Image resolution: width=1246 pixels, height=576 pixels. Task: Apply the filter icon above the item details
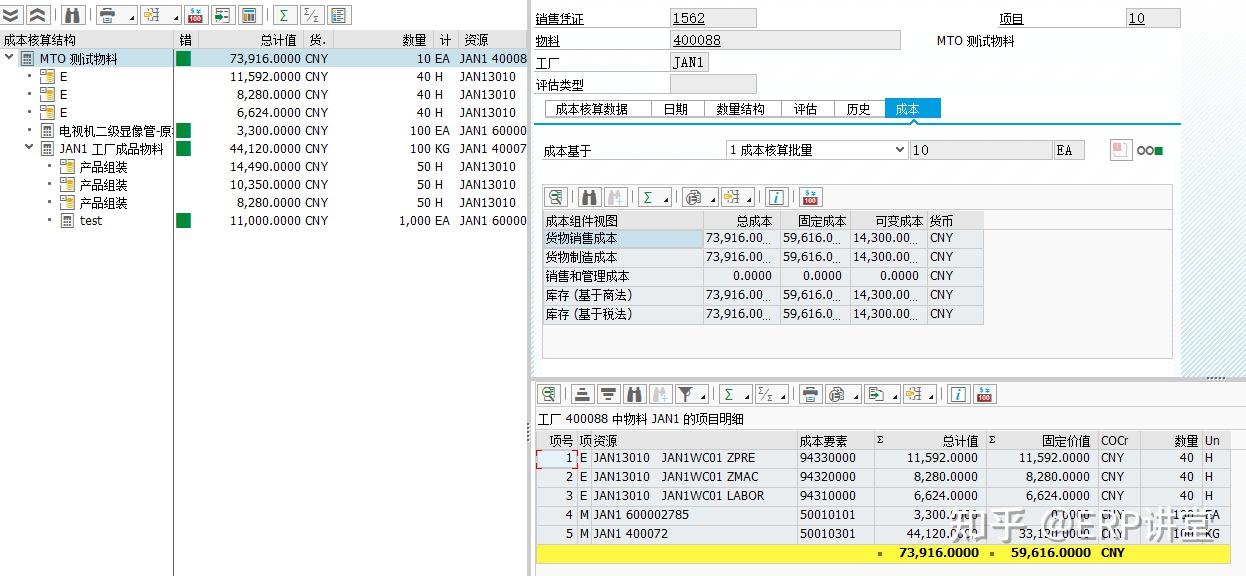684,394
